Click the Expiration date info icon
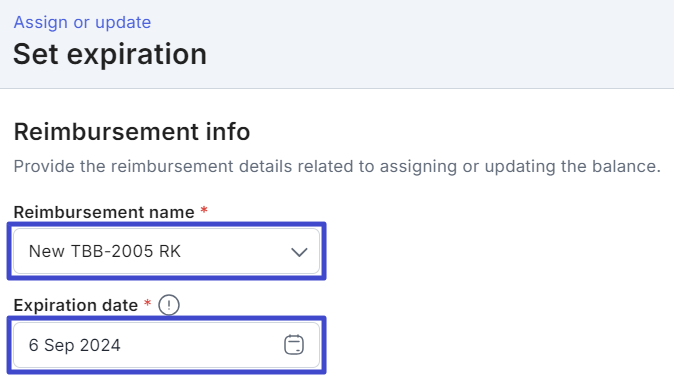Screen dimensions: 674x376 tap(169, 305)
